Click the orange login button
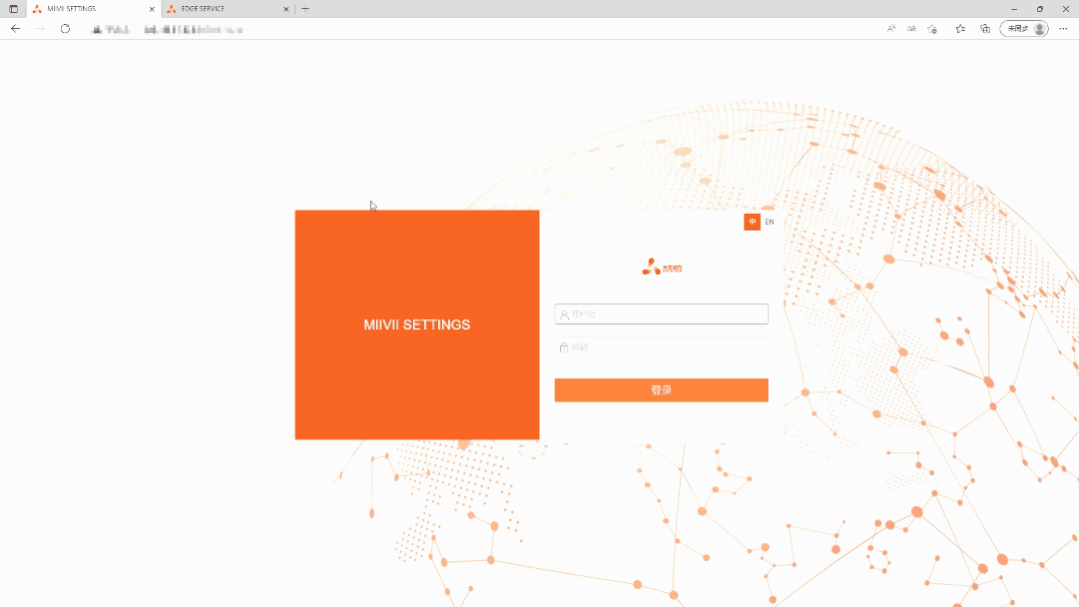Viewport: 1079px width, 607px height. pos(661,390)
